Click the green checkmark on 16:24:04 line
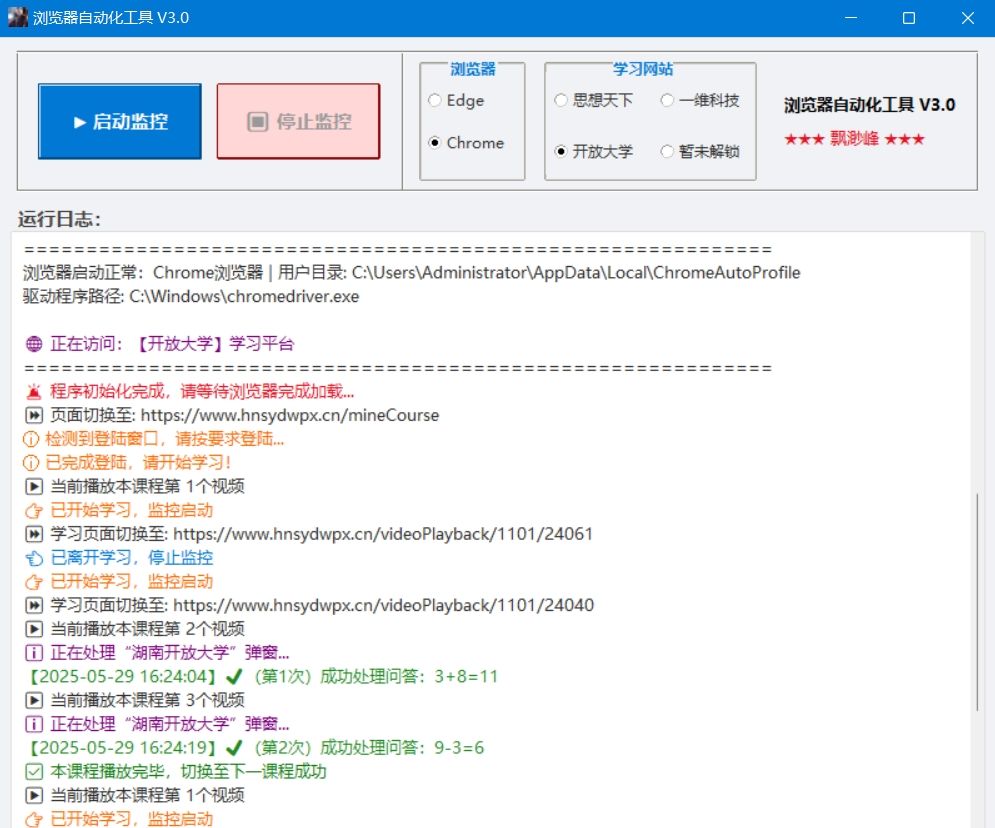Image resolution: width=995 pixels, height=828 pixels. pyautogui.click(x=234, y=677)
